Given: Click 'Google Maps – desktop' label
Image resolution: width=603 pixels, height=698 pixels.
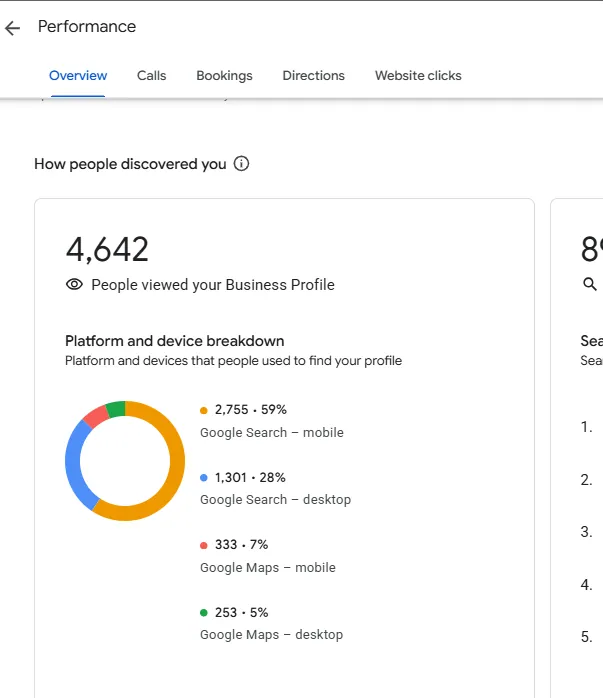Looking at the screenshot, I should coord(271,634).
